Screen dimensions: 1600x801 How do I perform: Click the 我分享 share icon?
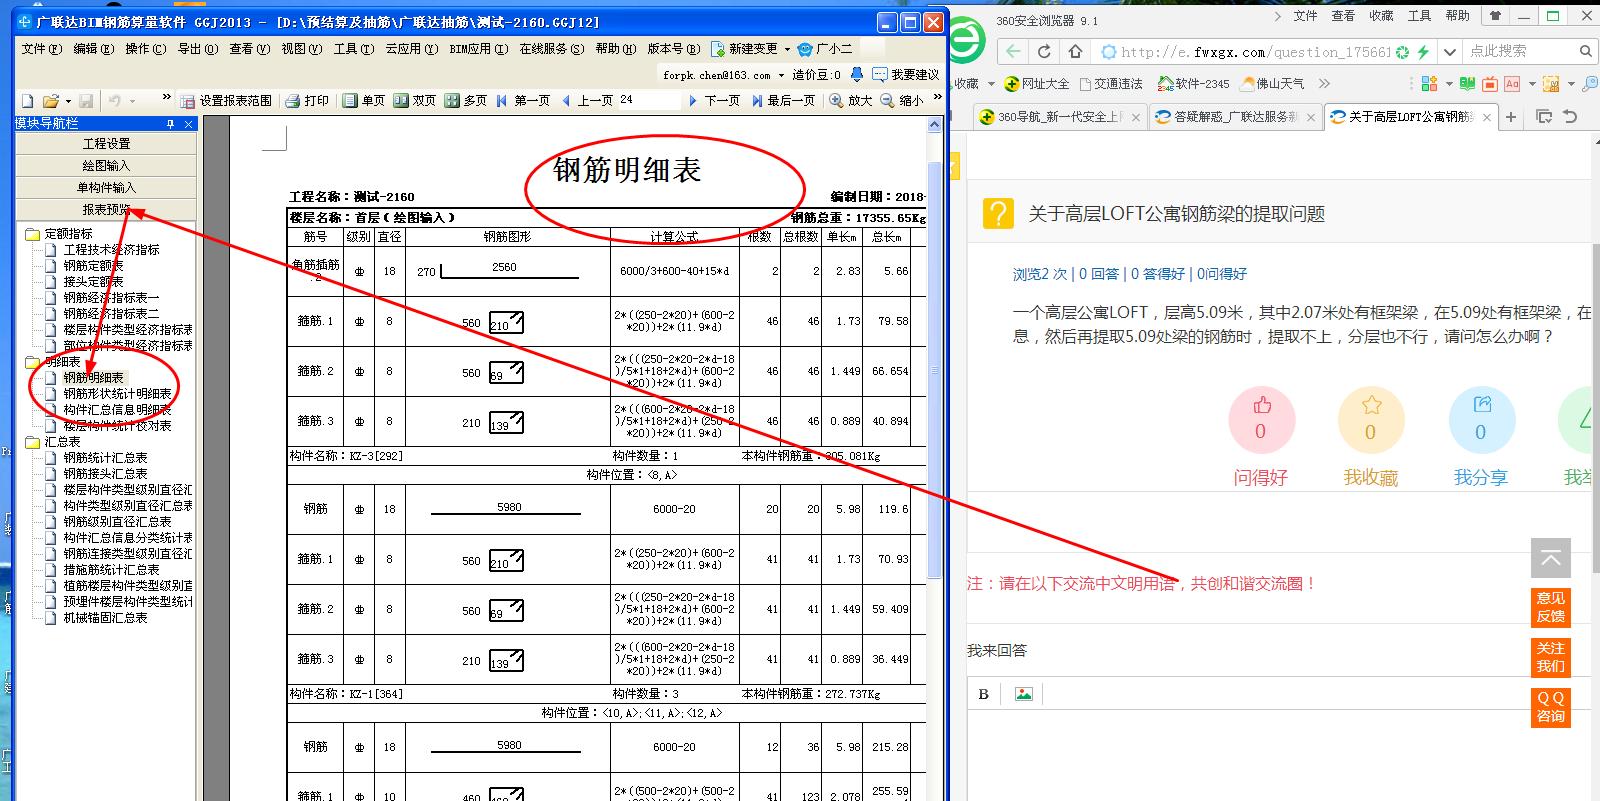click(x=1482, y=404)
